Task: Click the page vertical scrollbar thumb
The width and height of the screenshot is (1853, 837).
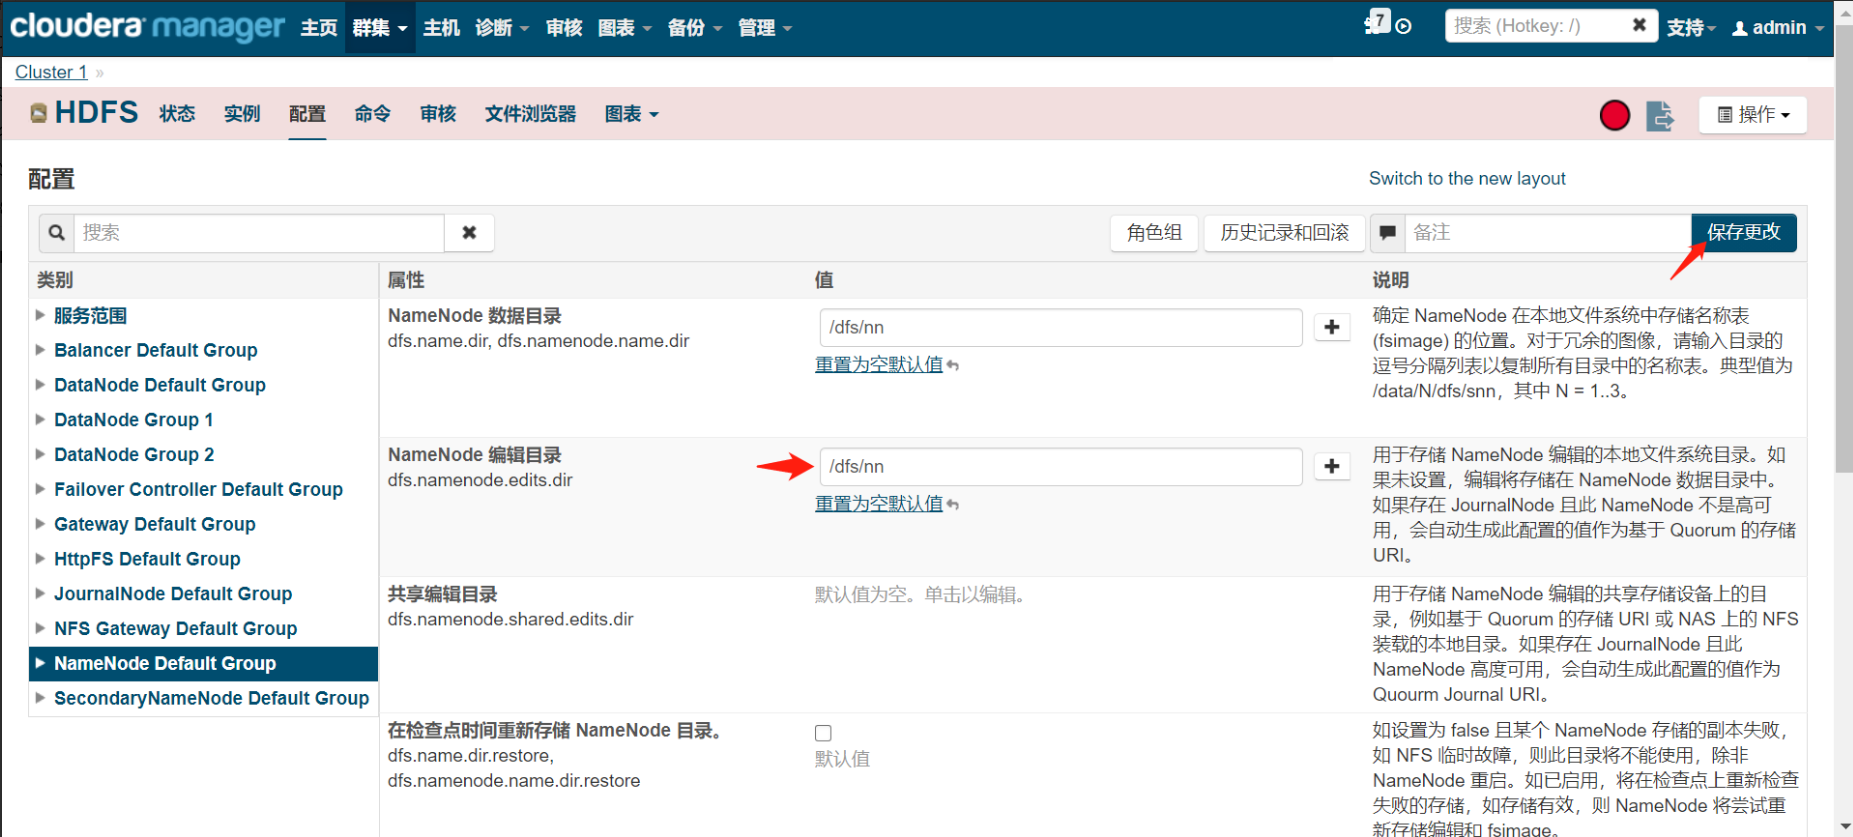Action: coord(1844,248)
